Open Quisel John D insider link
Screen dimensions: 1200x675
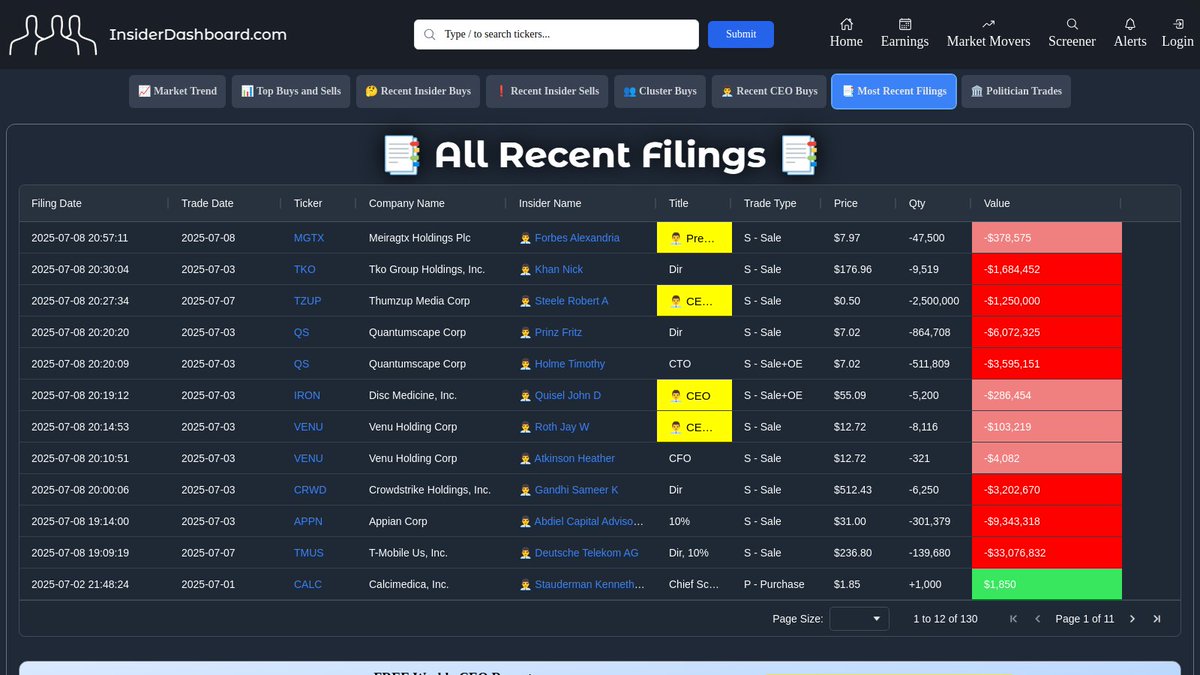[x=568, y=396]
